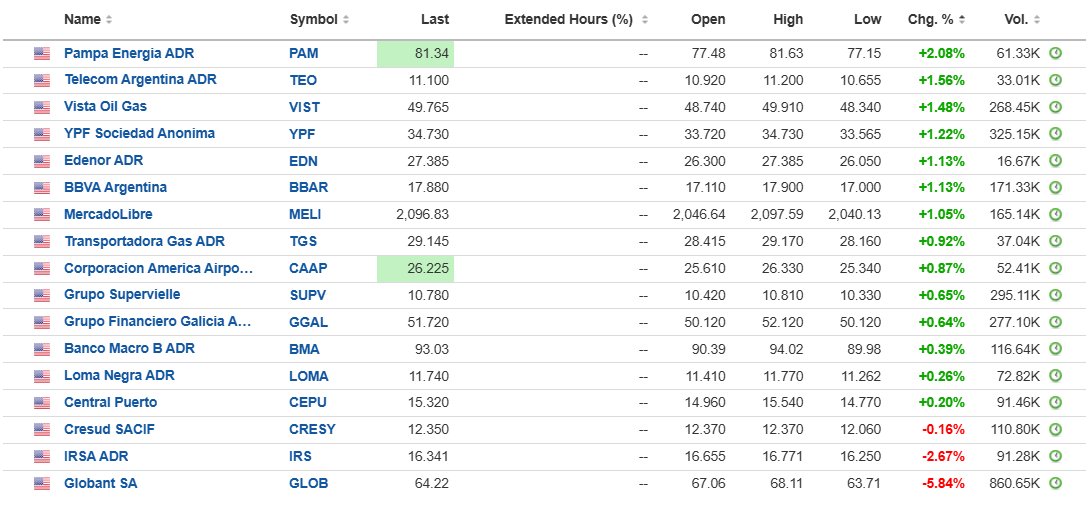1089x505 pixels.
Task: Click the clock icon in the Central Puerto row
Action: coord(1055,402)
